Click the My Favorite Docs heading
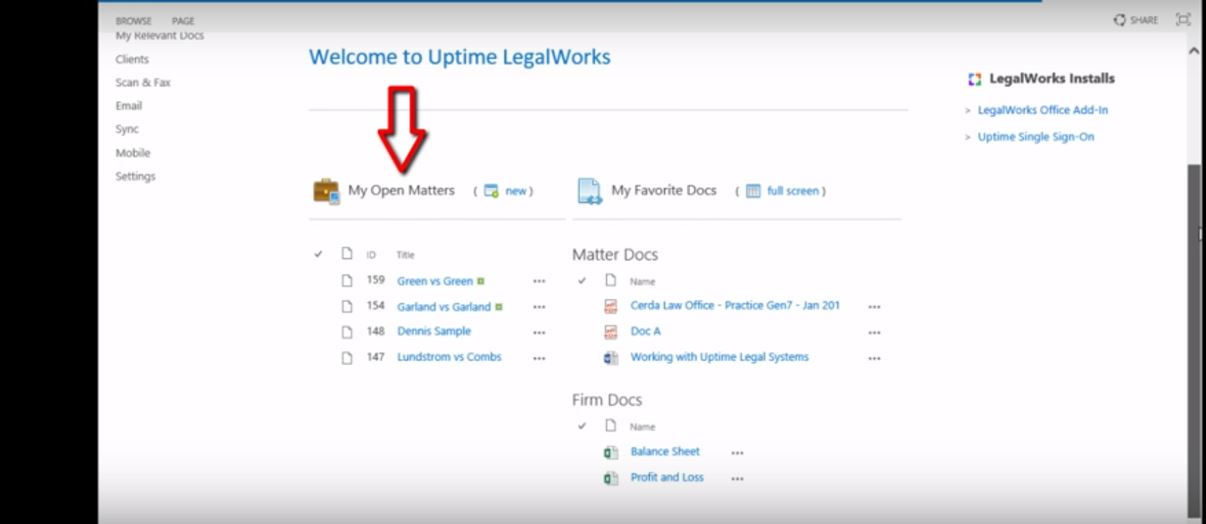 click(x=664, y=190)
